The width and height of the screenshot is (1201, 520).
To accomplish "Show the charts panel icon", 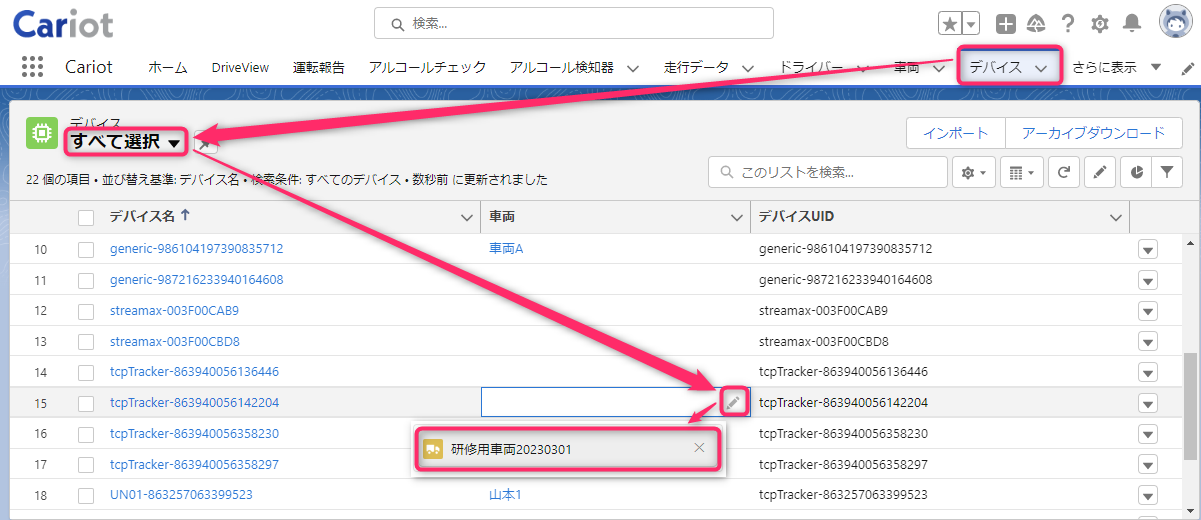I will (1137, 172).
